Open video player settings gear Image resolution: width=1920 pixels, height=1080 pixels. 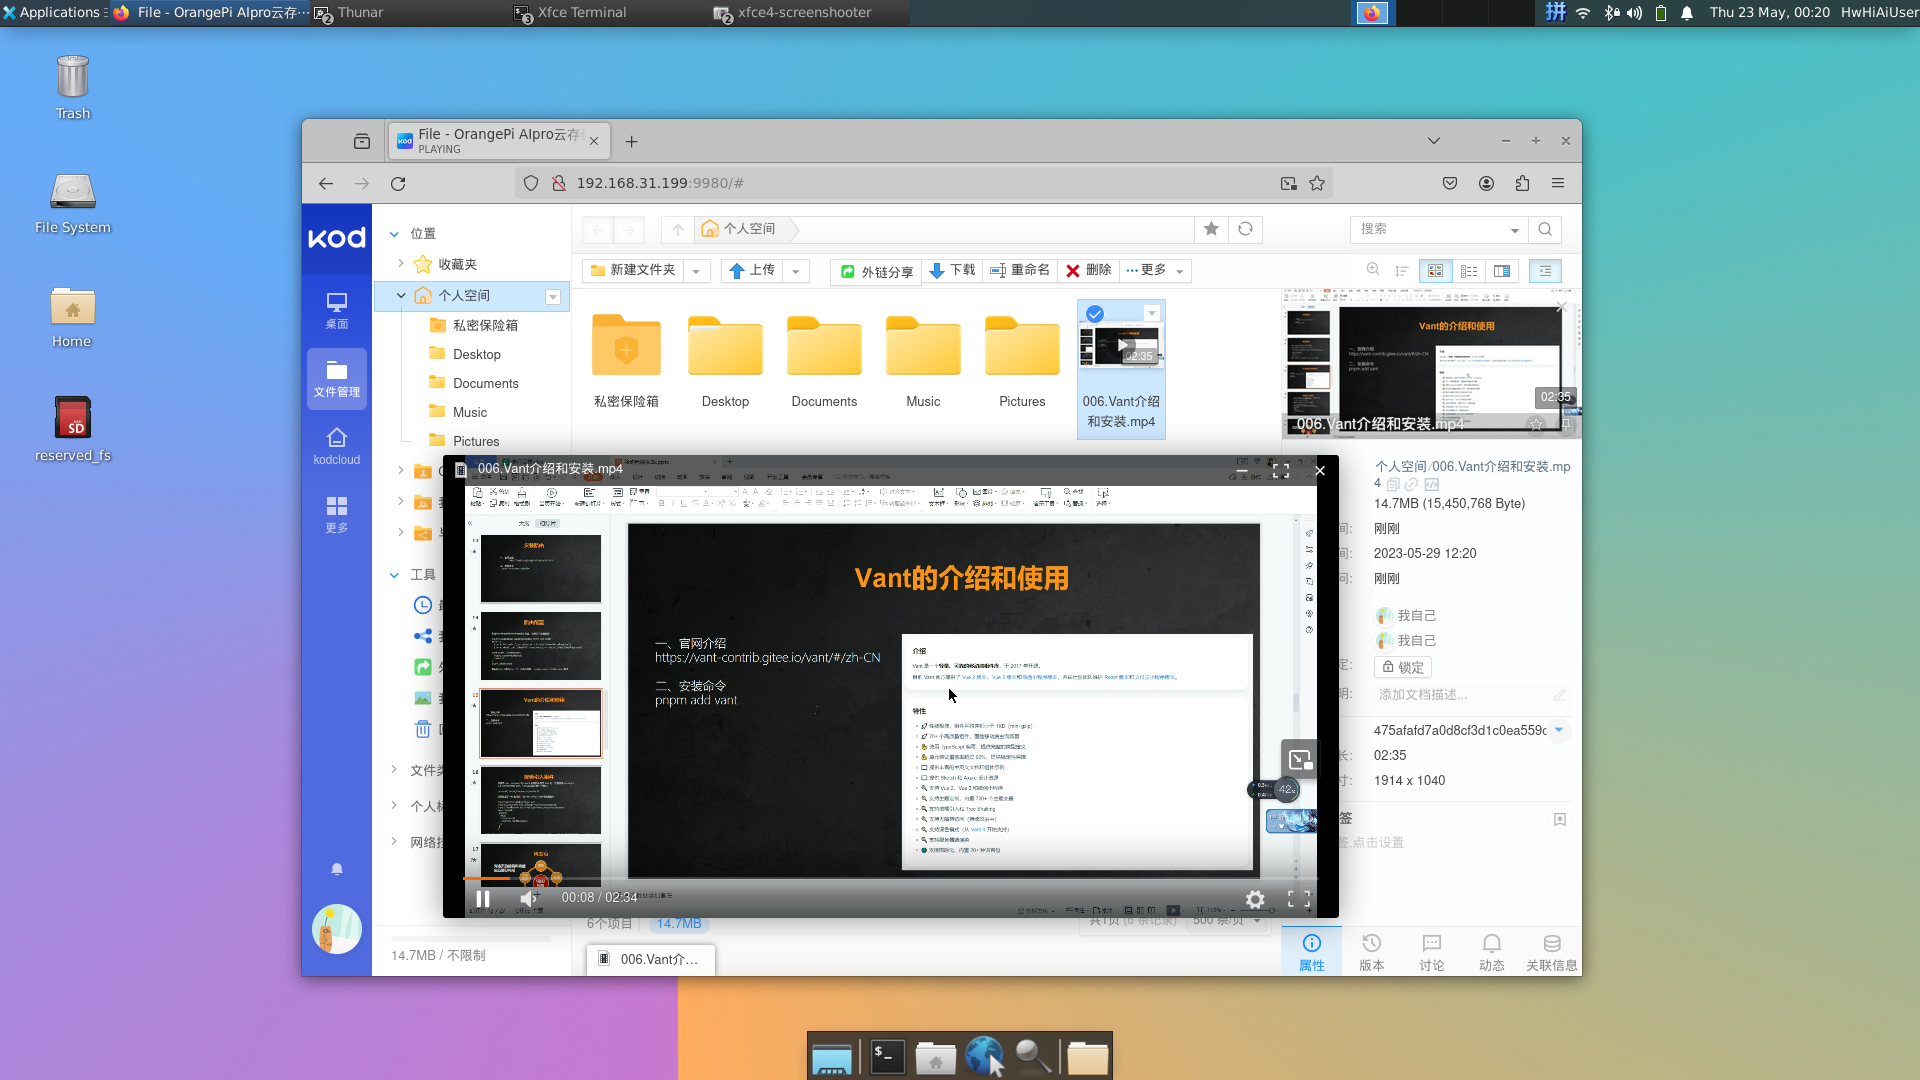[x=1255, y=899]
